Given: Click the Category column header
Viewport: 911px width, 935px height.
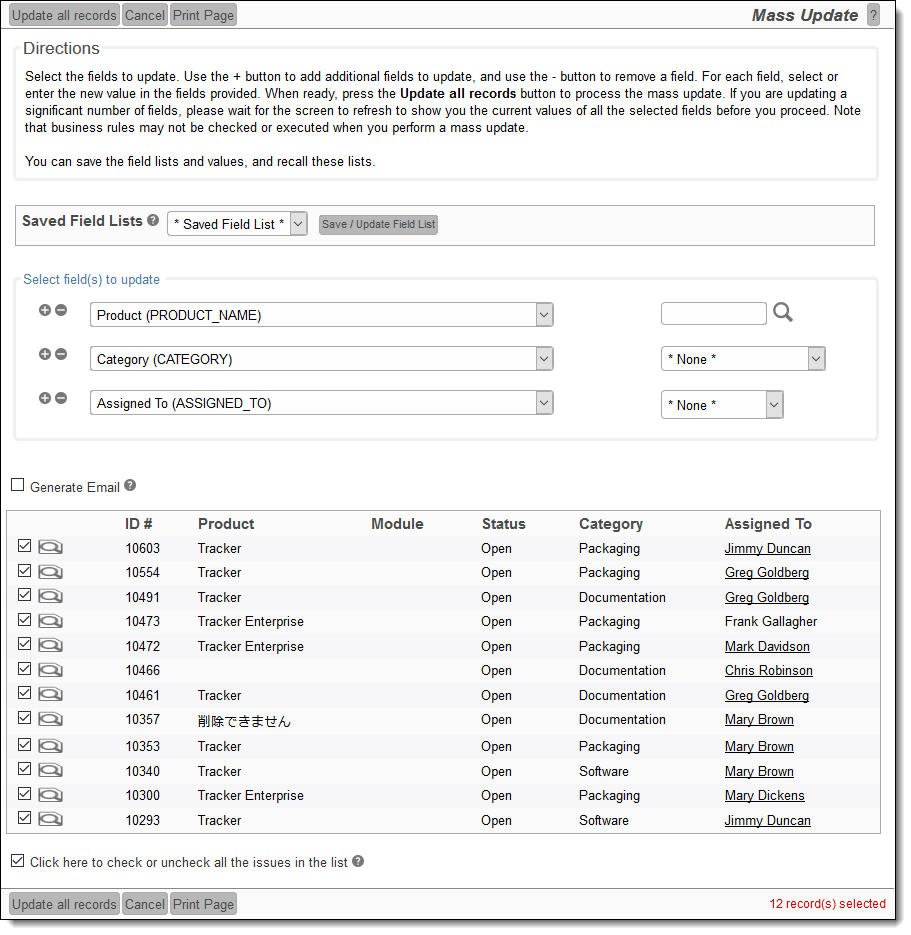Looking at the screenshot, I should click(x=611, y=524).
